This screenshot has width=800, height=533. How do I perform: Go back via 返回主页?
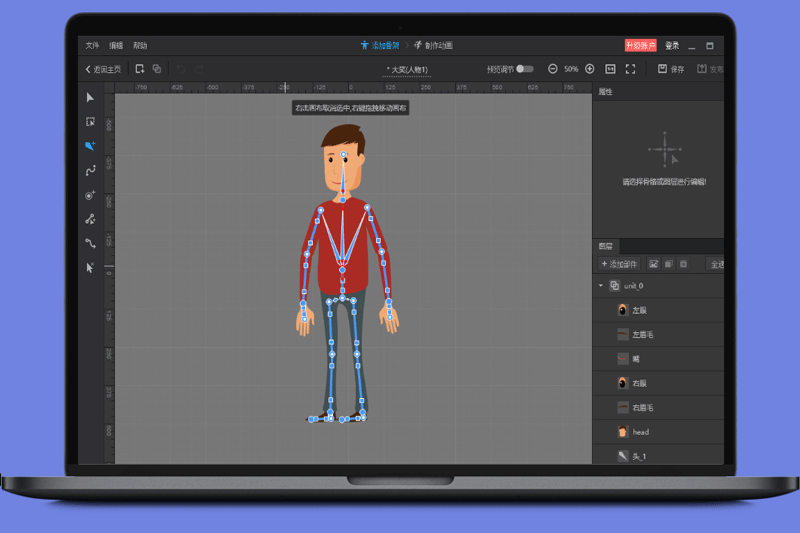103,69
